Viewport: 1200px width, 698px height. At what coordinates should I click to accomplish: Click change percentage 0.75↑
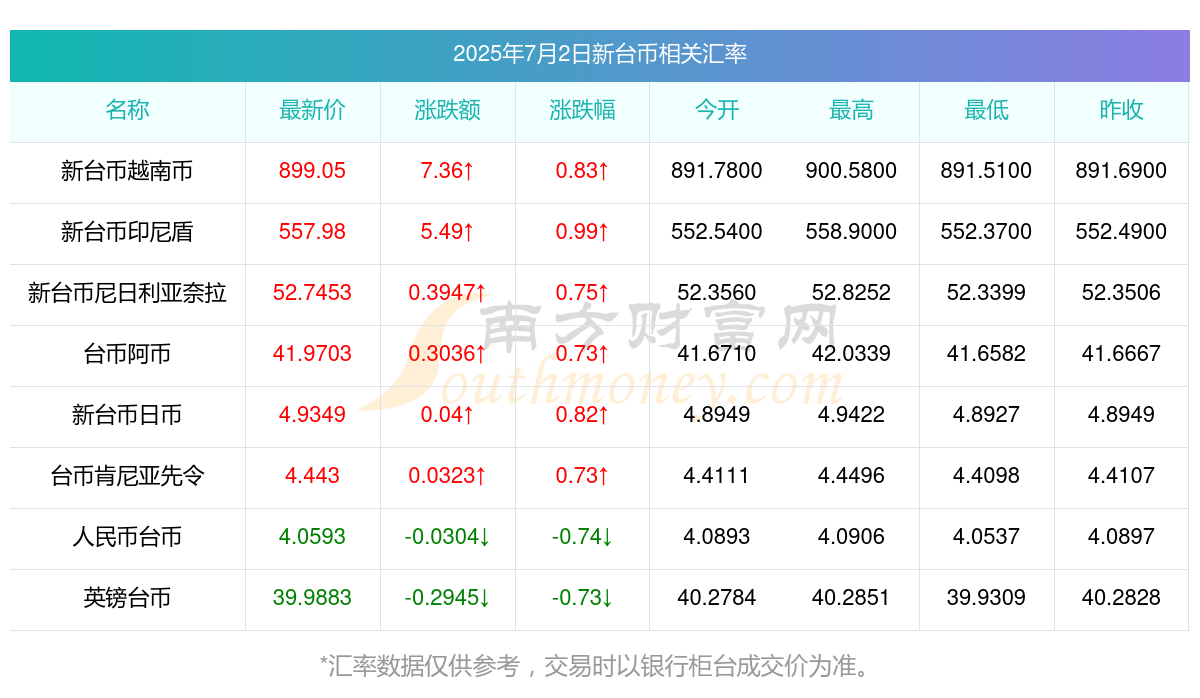(582, 293)
